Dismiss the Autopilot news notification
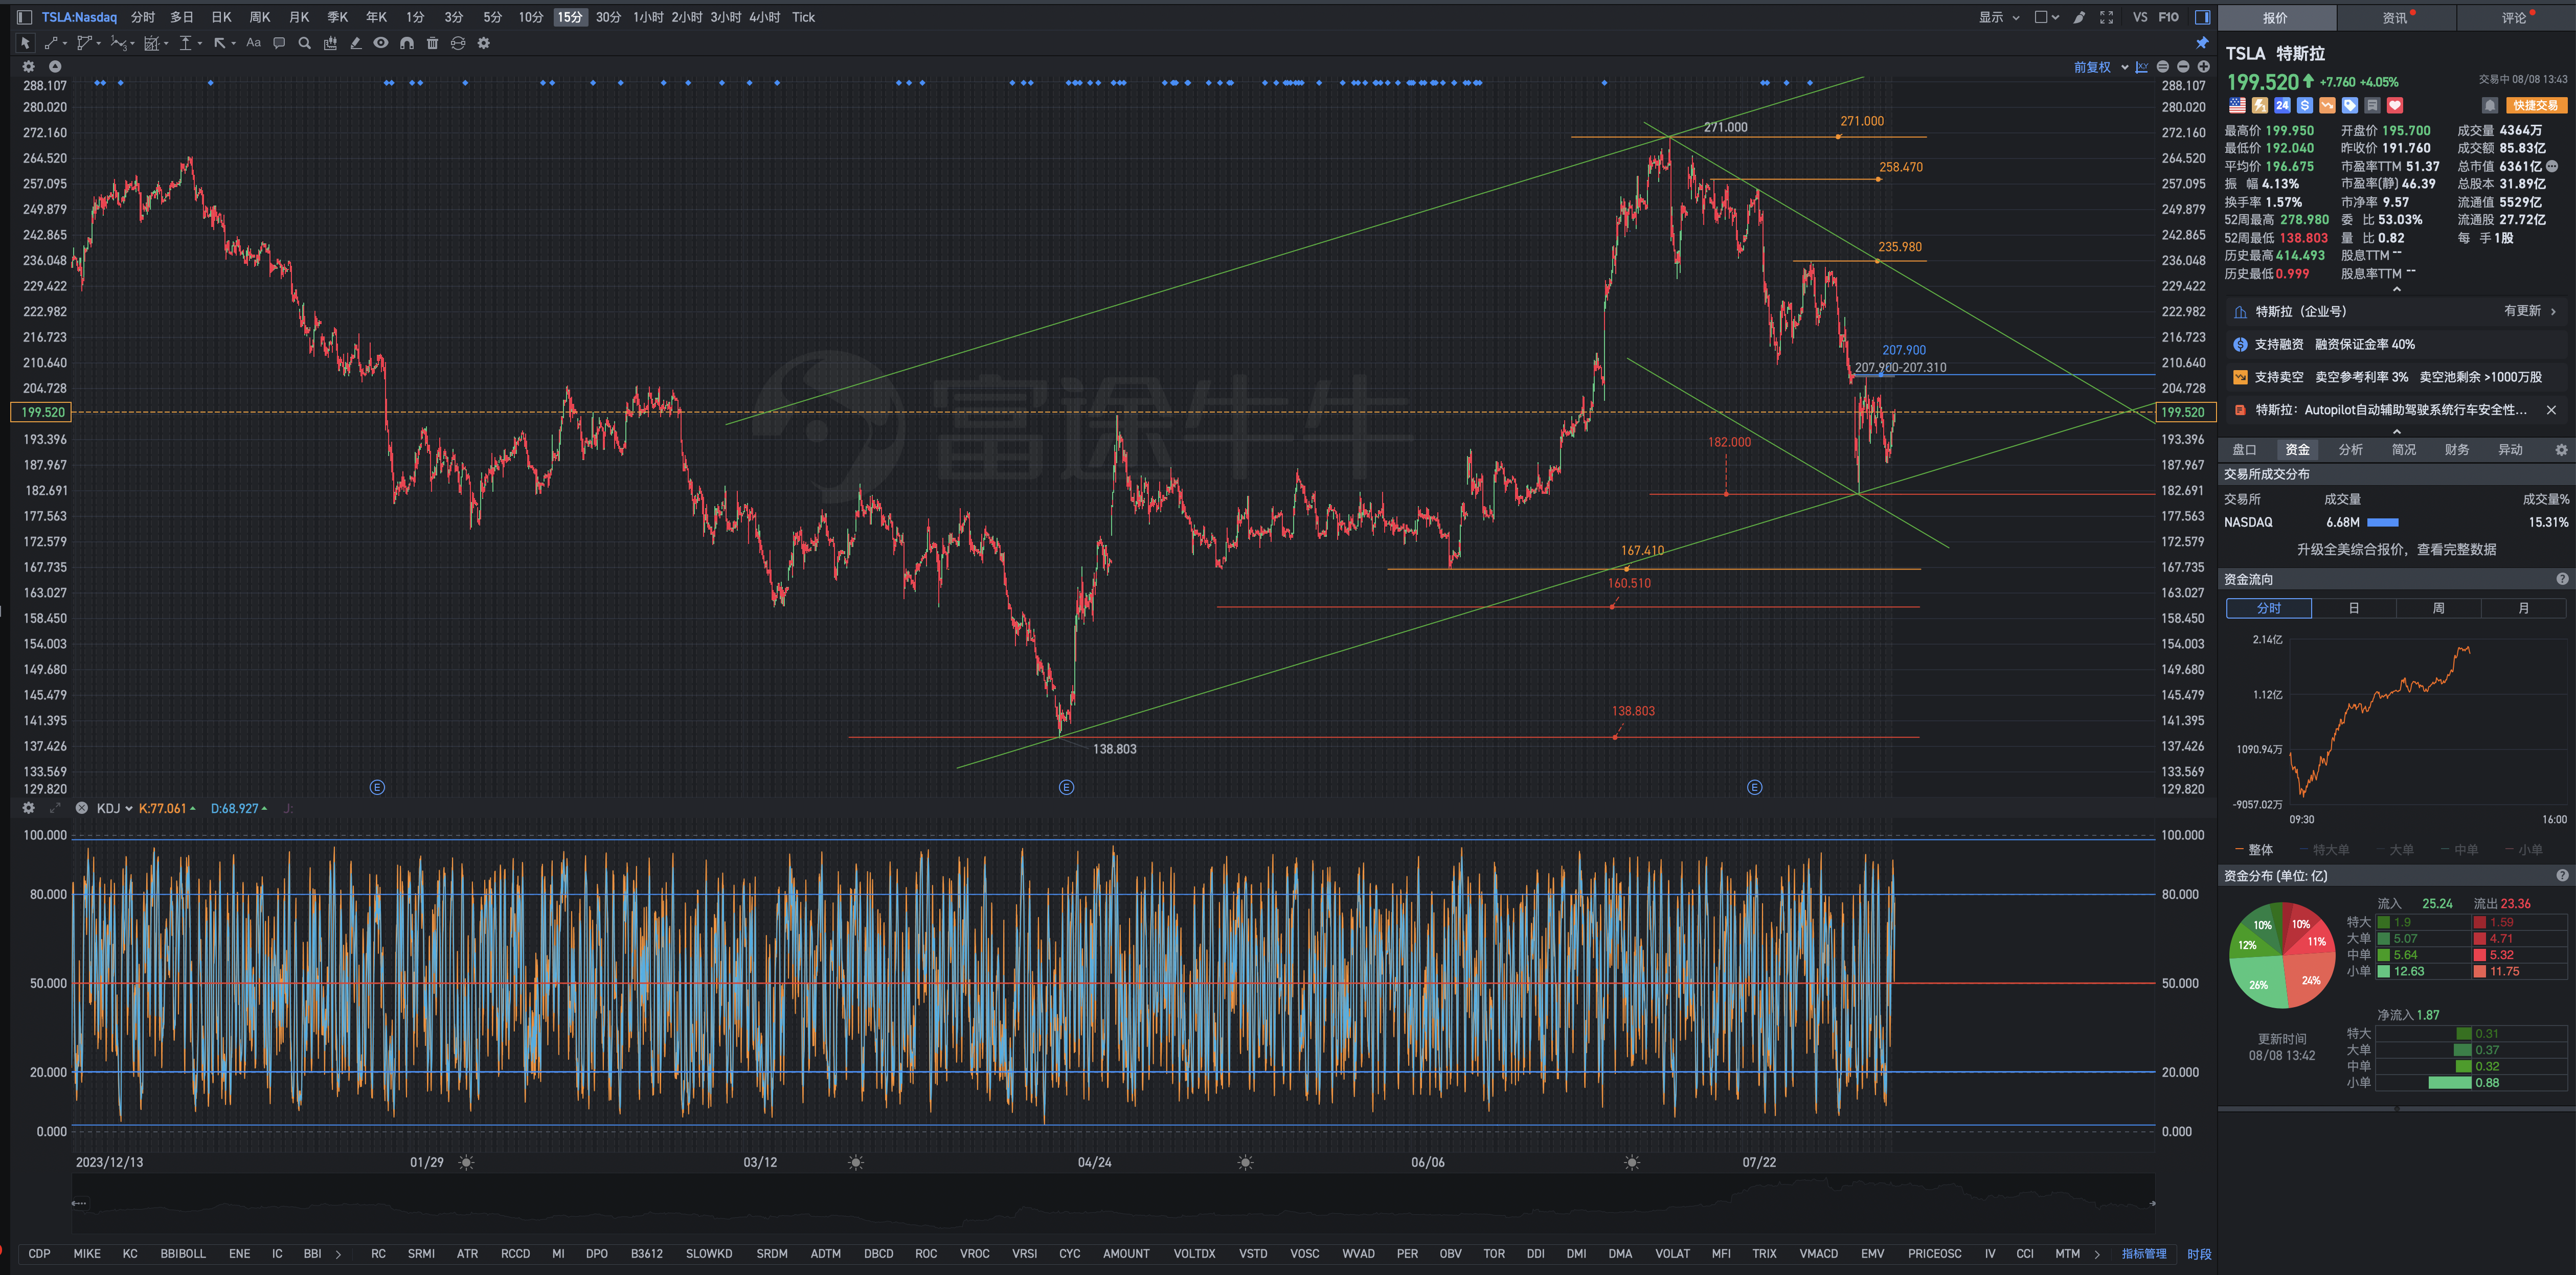This screenshot has width=2576, height=1275. (2551, 410)
